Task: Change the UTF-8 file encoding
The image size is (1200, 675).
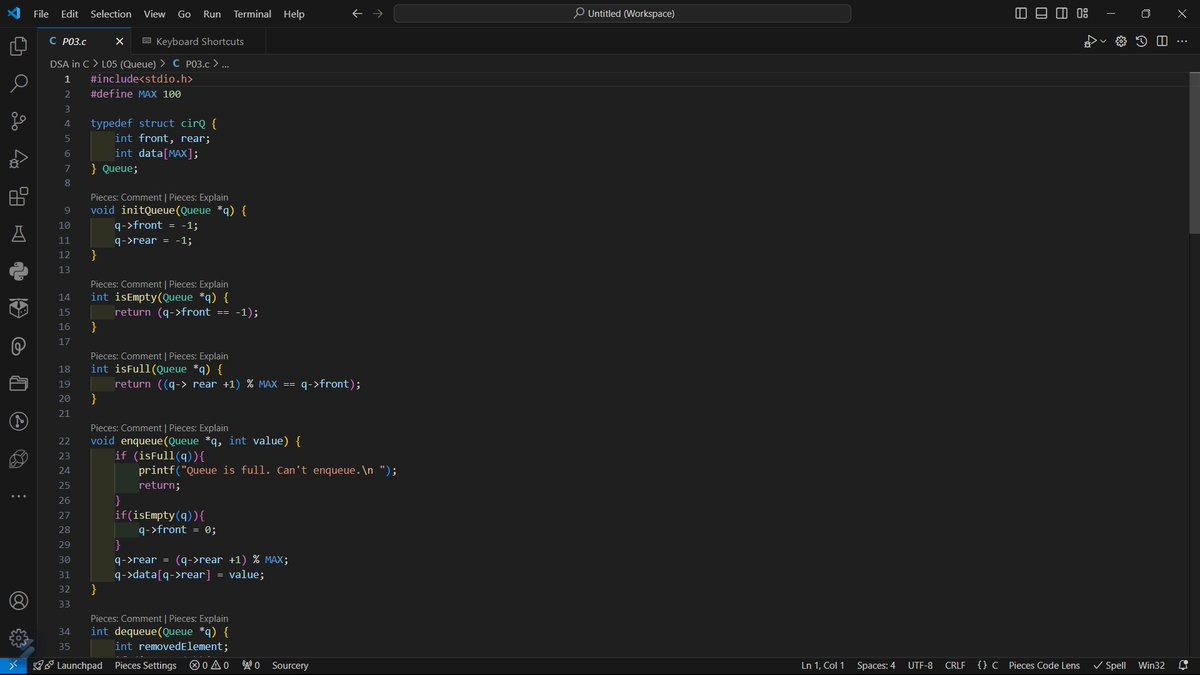Action: pyautogui.click(x=920, y=665)
